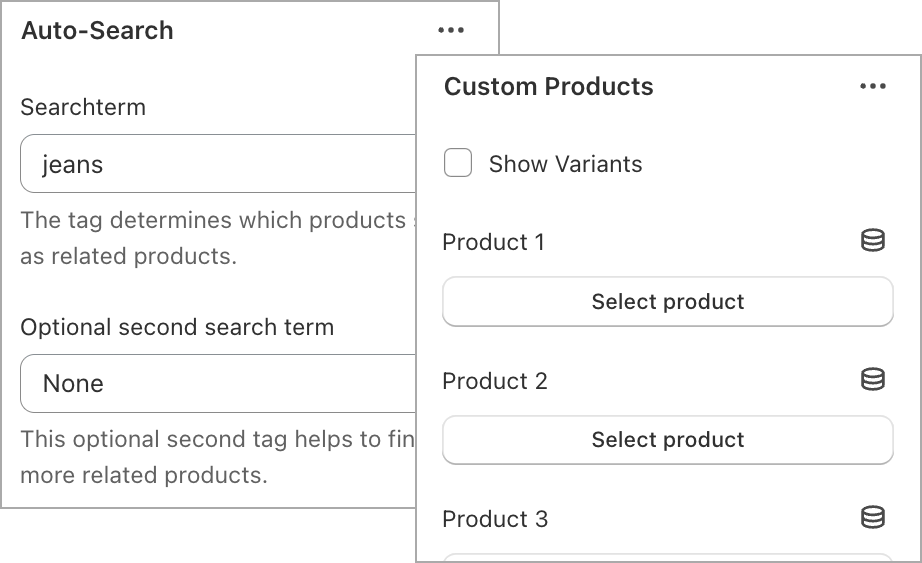The height and width of the screenshot is (563, 922).
Task: Open the Custom Products three-dot options menu
Action: pyautogui.click(x=873, y=86)
